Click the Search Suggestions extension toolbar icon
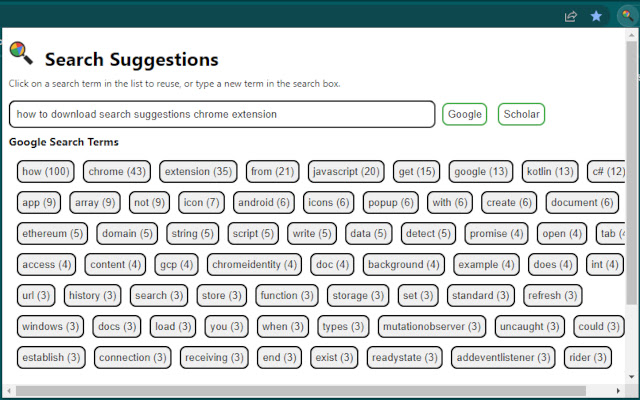 (627, 16)
